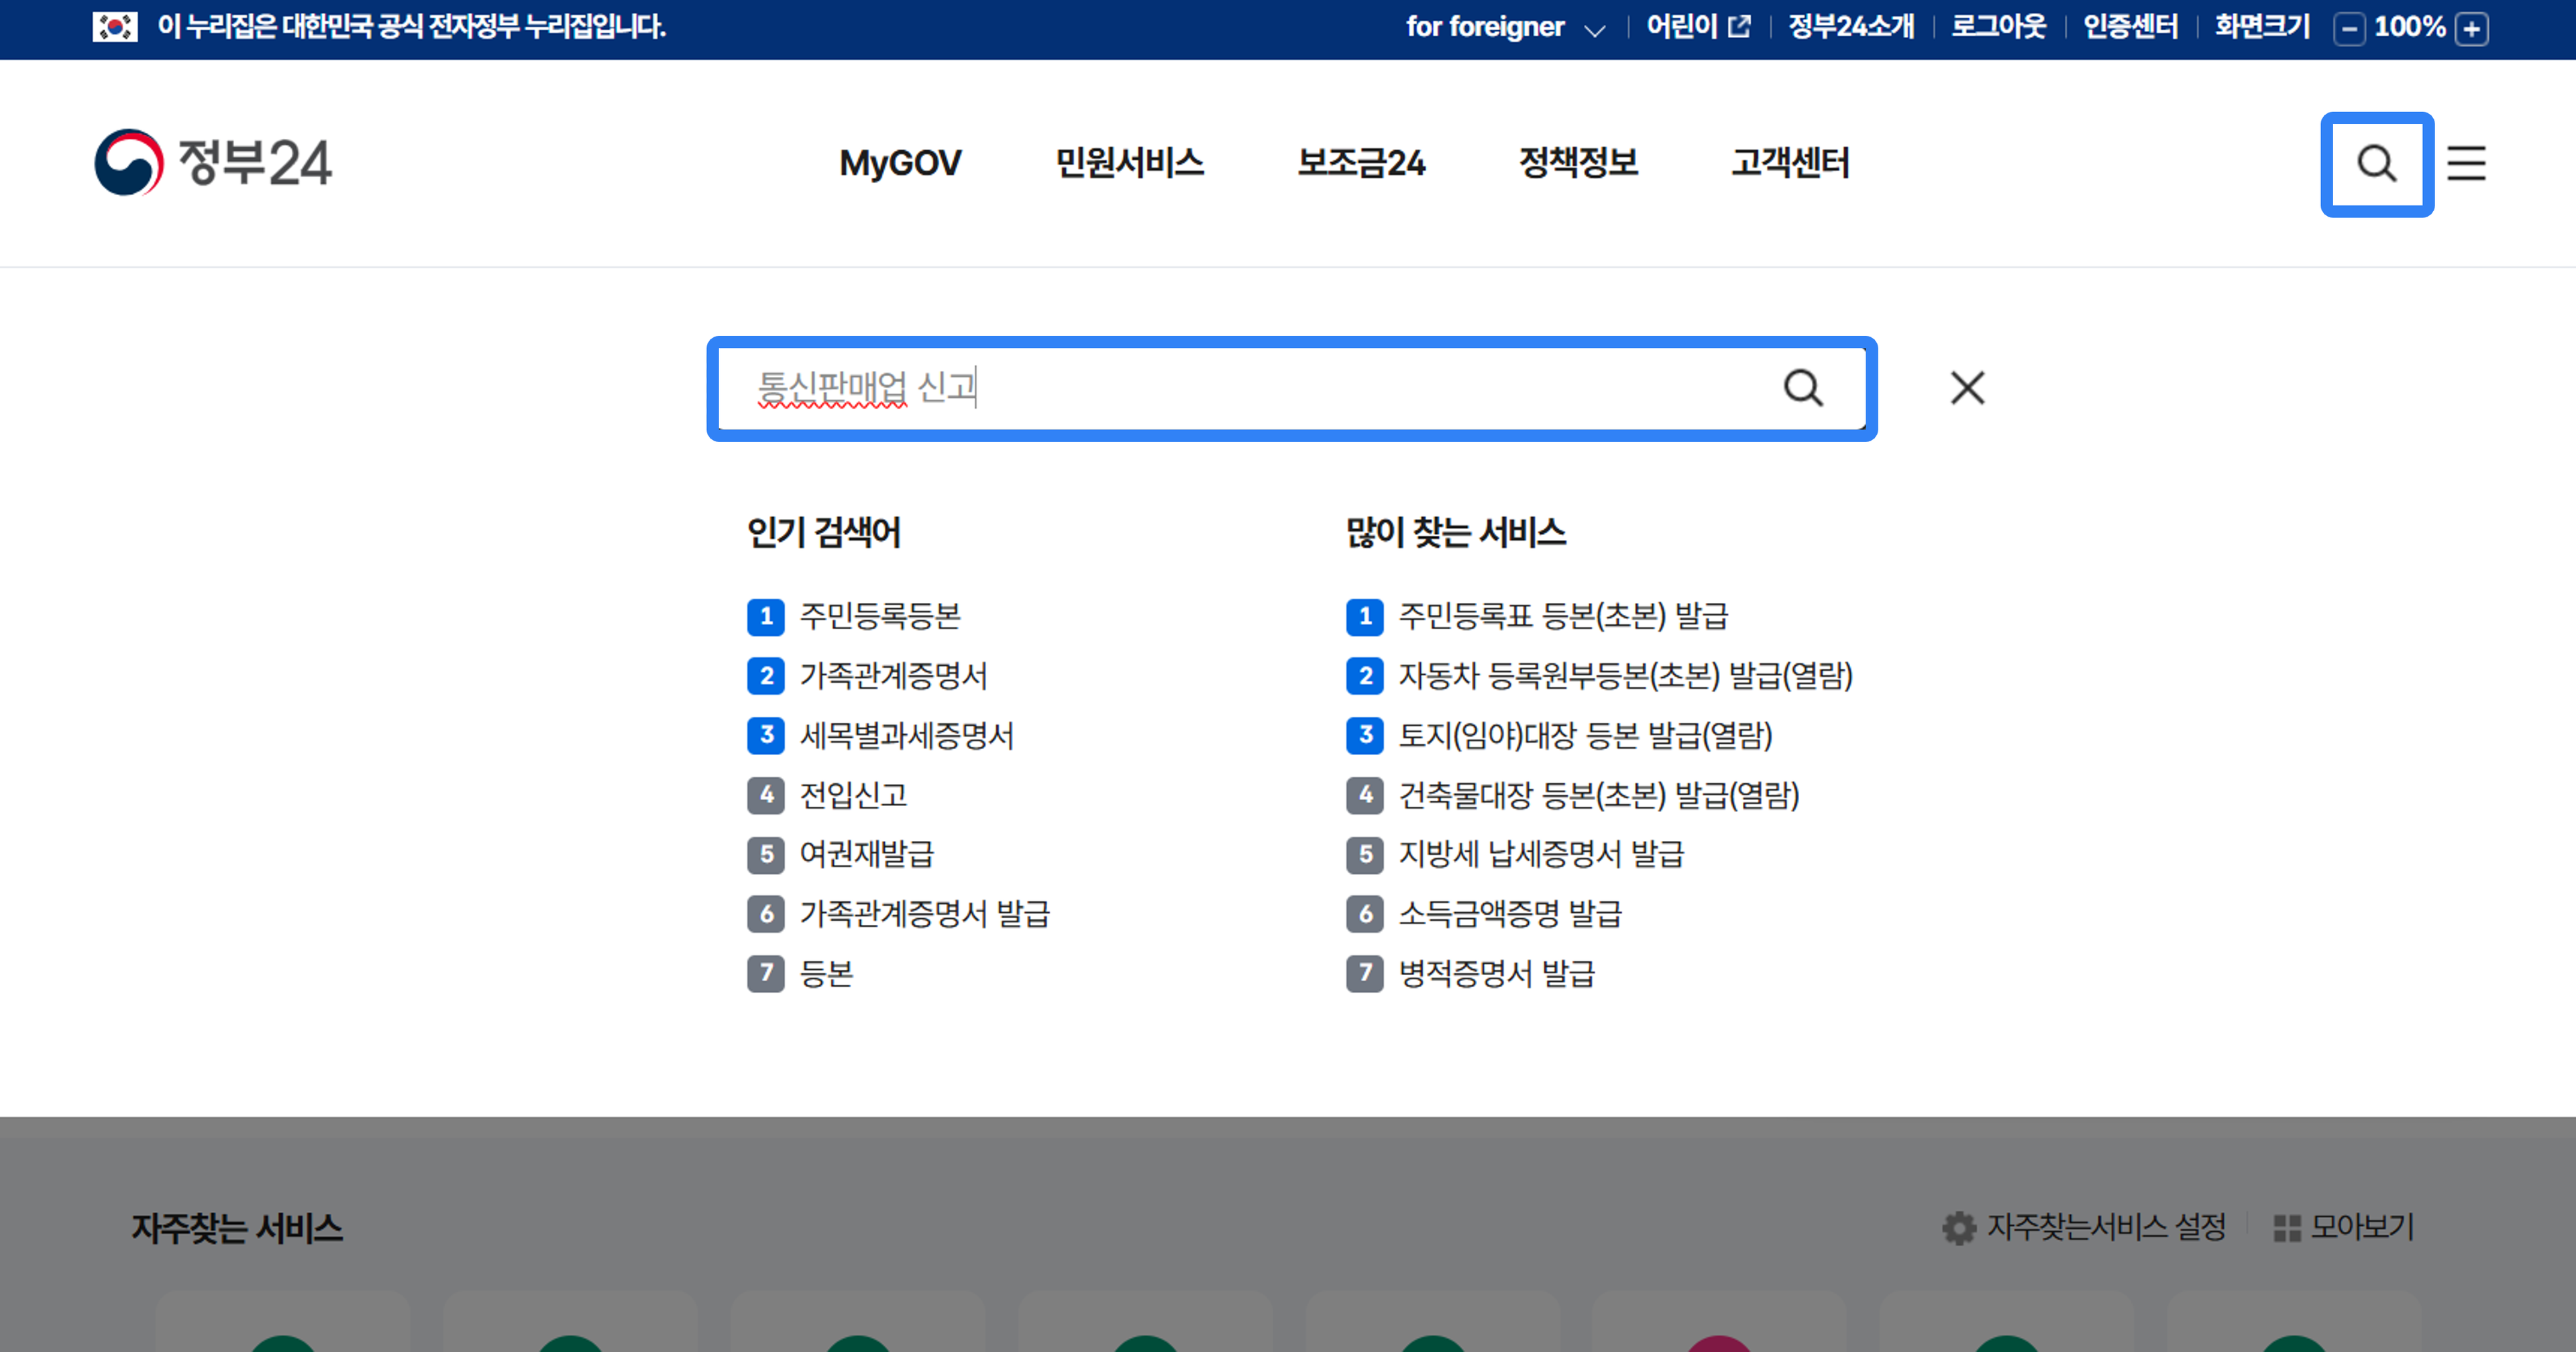Select popular keyword 전입신고
The image size is (2576, 1352).
(853, 795)
